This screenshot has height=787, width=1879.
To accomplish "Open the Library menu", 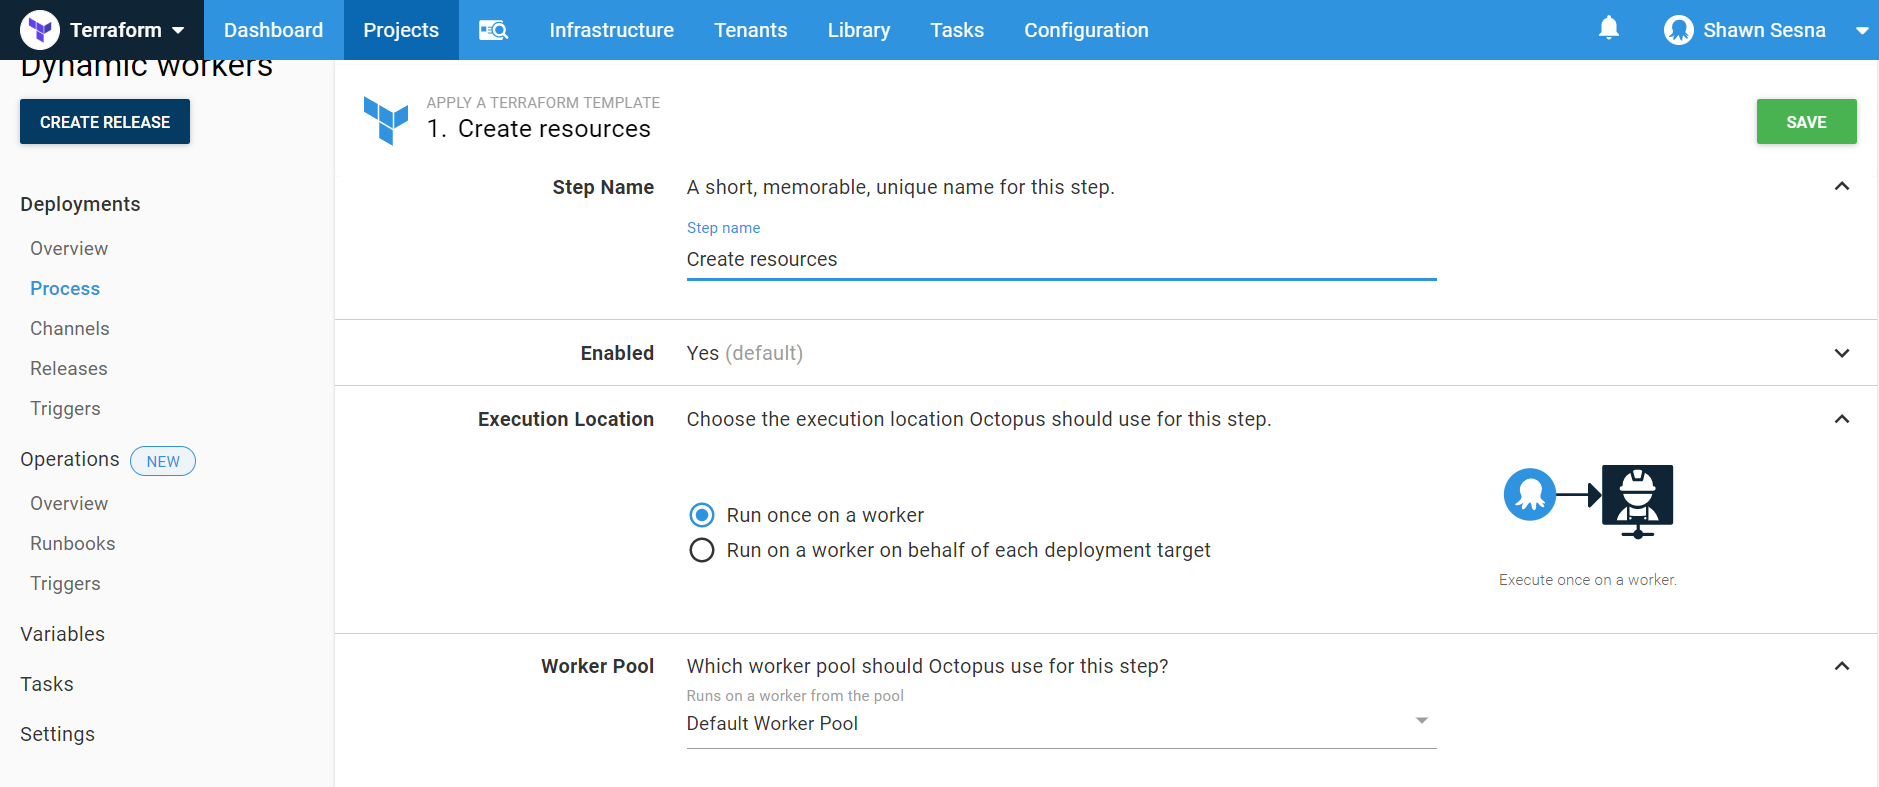I will [858, 30].
